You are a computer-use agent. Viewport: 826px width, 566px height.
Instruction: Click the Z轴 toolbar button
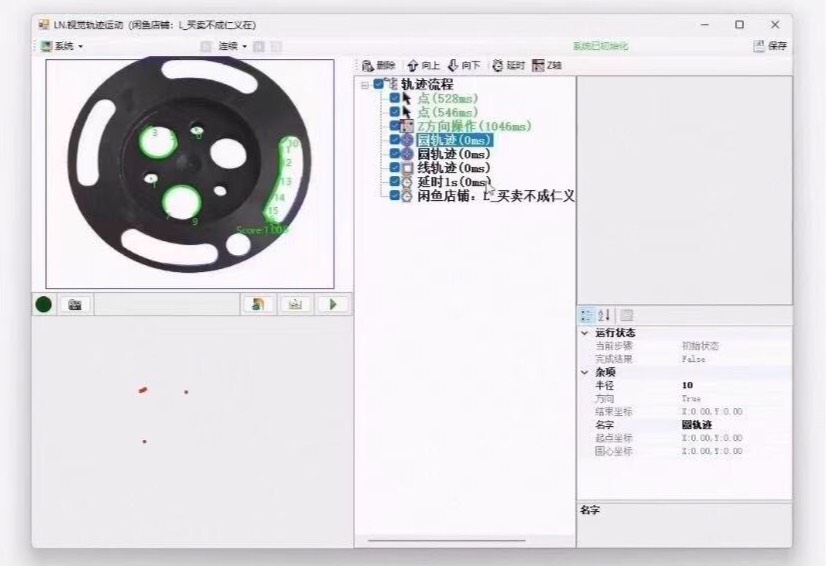547,65
